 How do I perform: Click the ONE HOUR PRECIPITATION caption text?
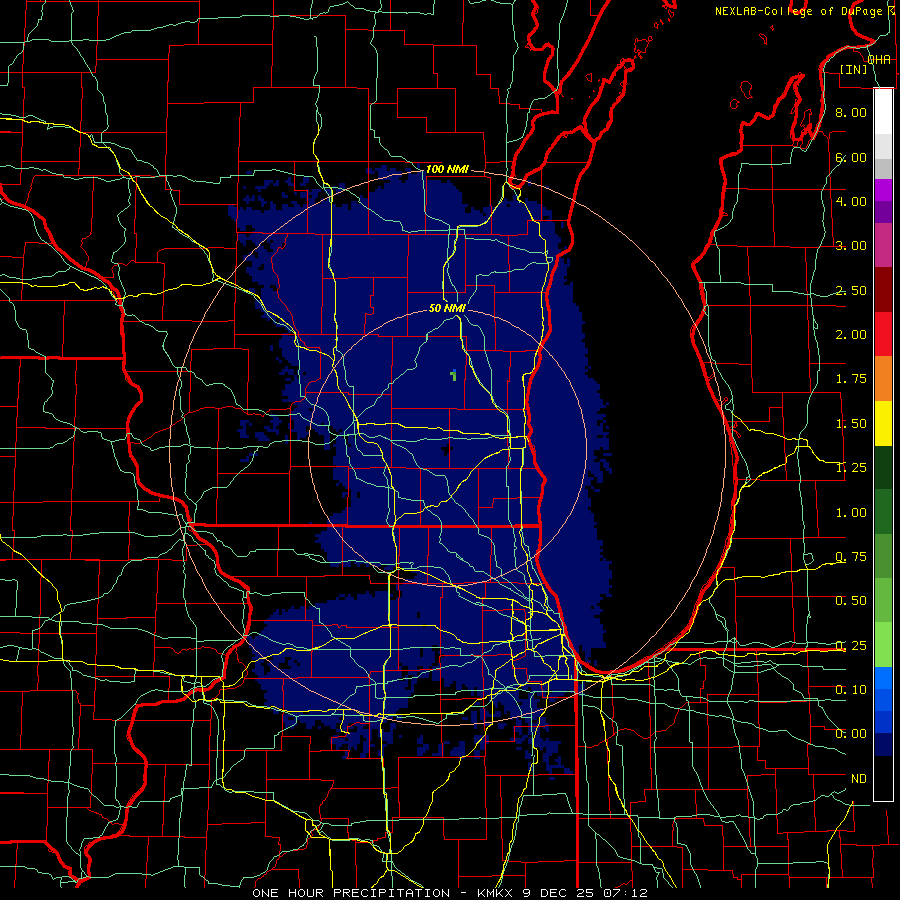pos(351,893)
